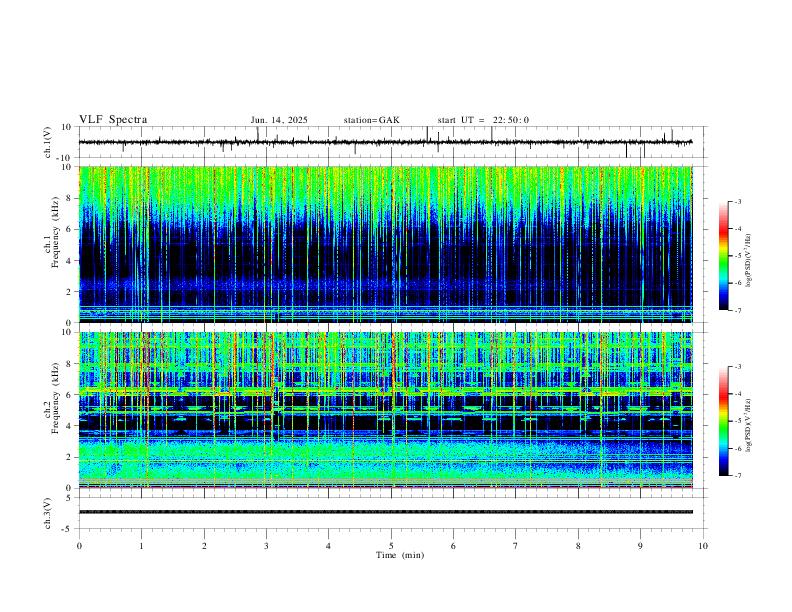Click the 'VLF Spectra' title text

pos(113,120)
